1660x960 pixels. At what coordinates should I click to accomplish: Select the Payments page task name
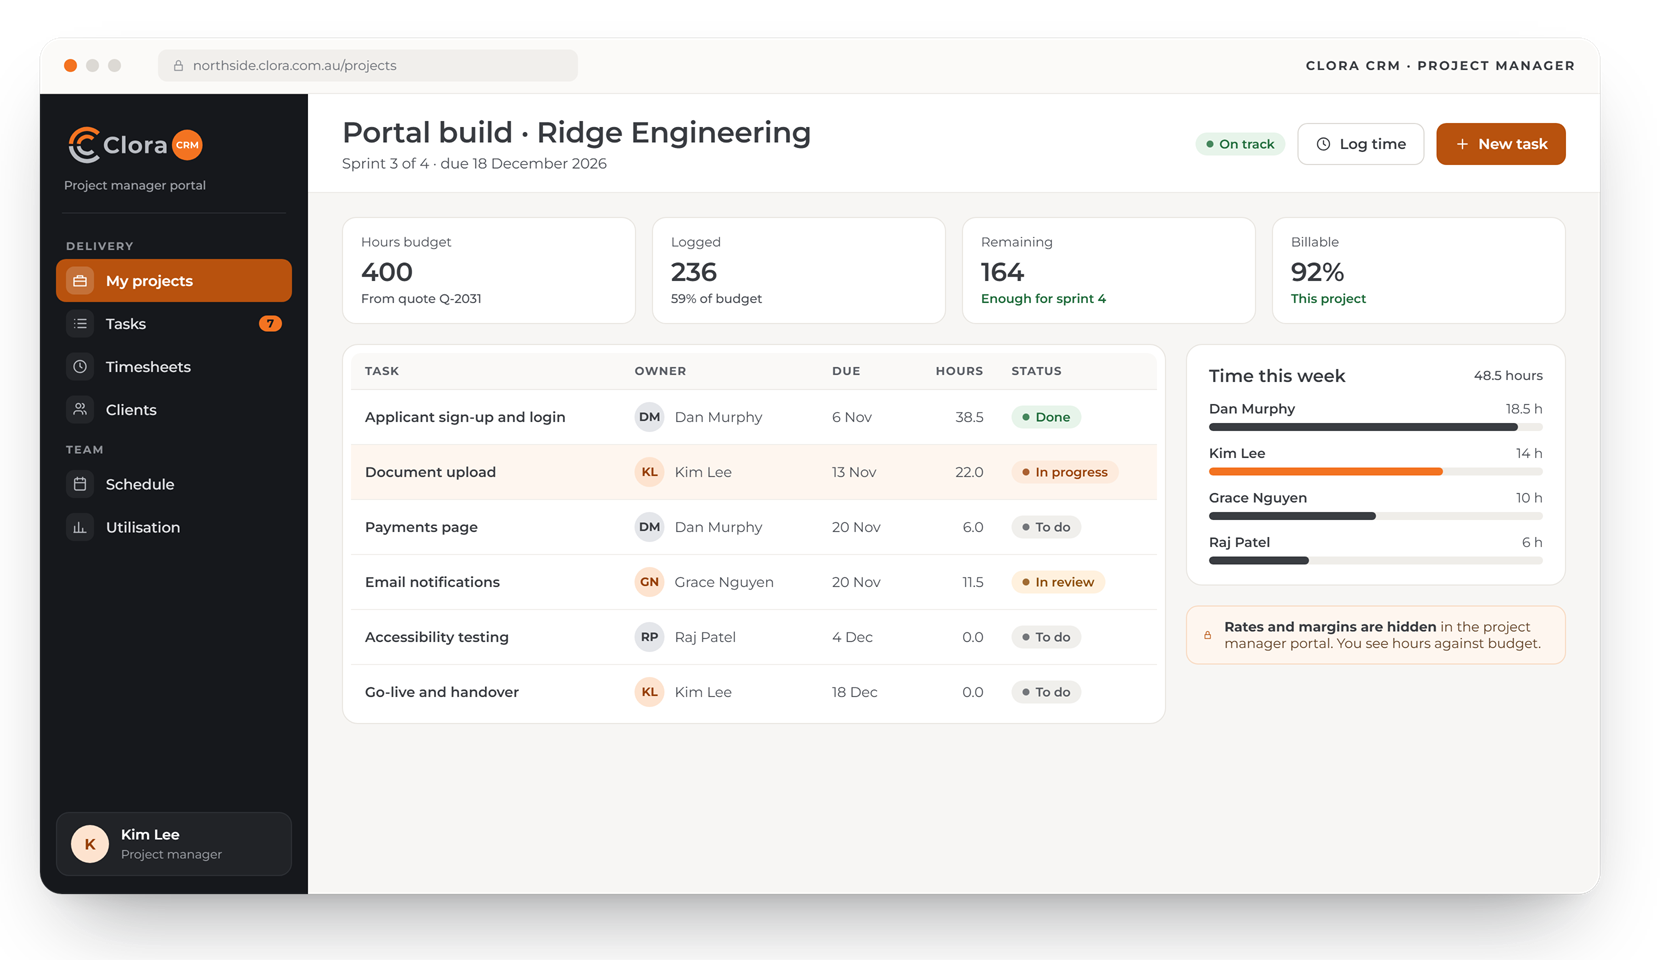421,527
